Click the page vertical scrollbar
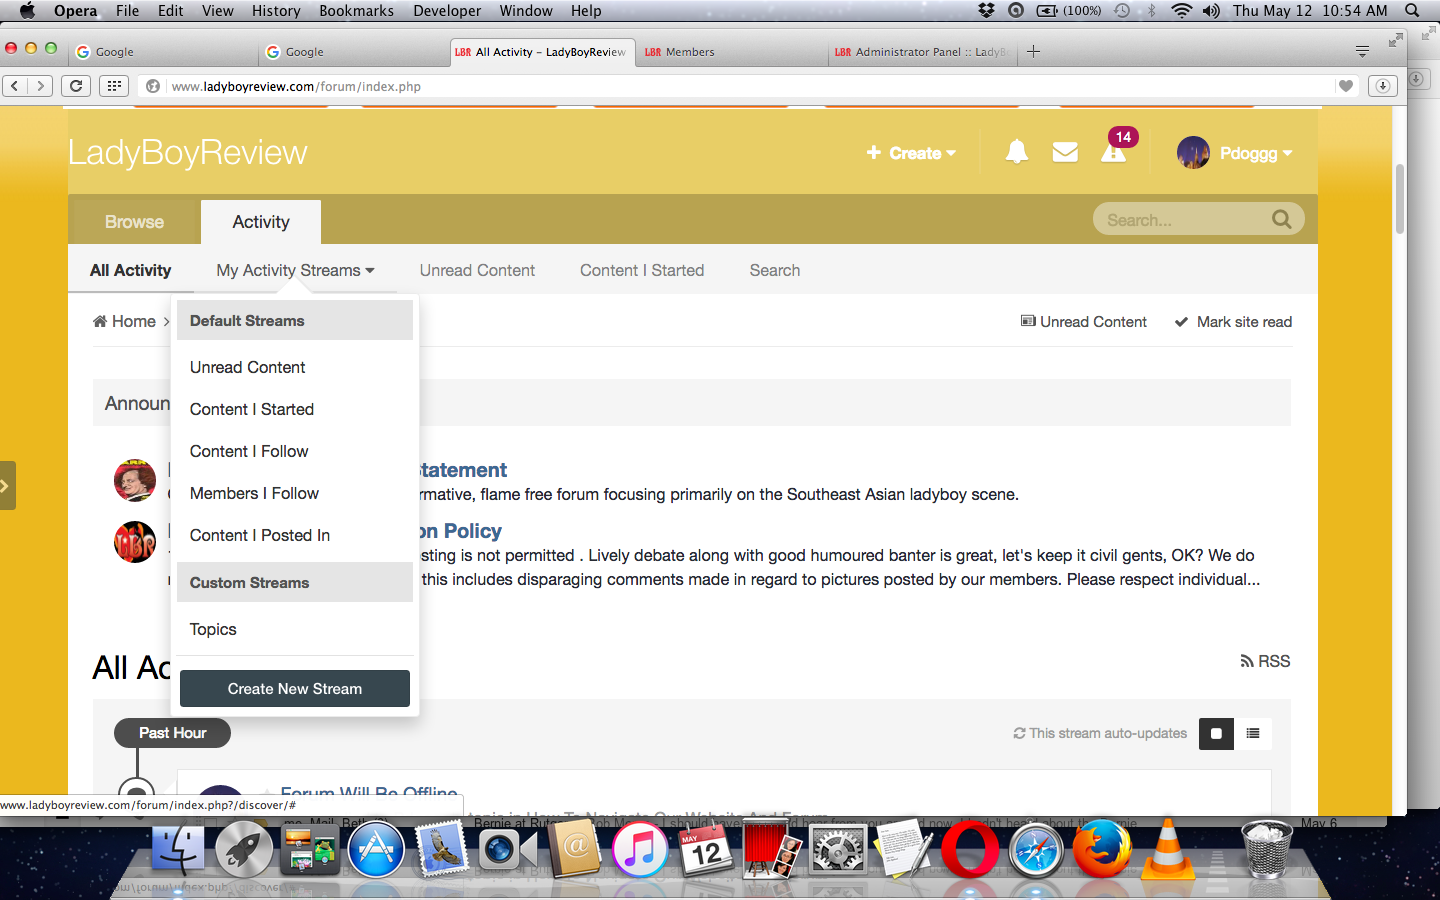The height and width of the screenshot is (900, 1440). (x=1400, y=200)
